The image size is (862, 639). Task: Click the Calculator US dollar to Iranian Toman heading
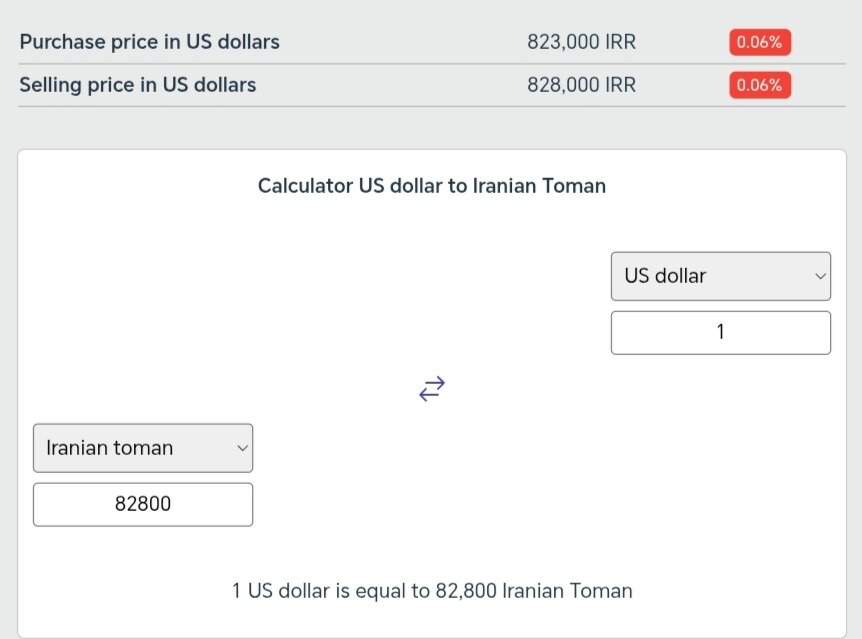tap(431, 186)
